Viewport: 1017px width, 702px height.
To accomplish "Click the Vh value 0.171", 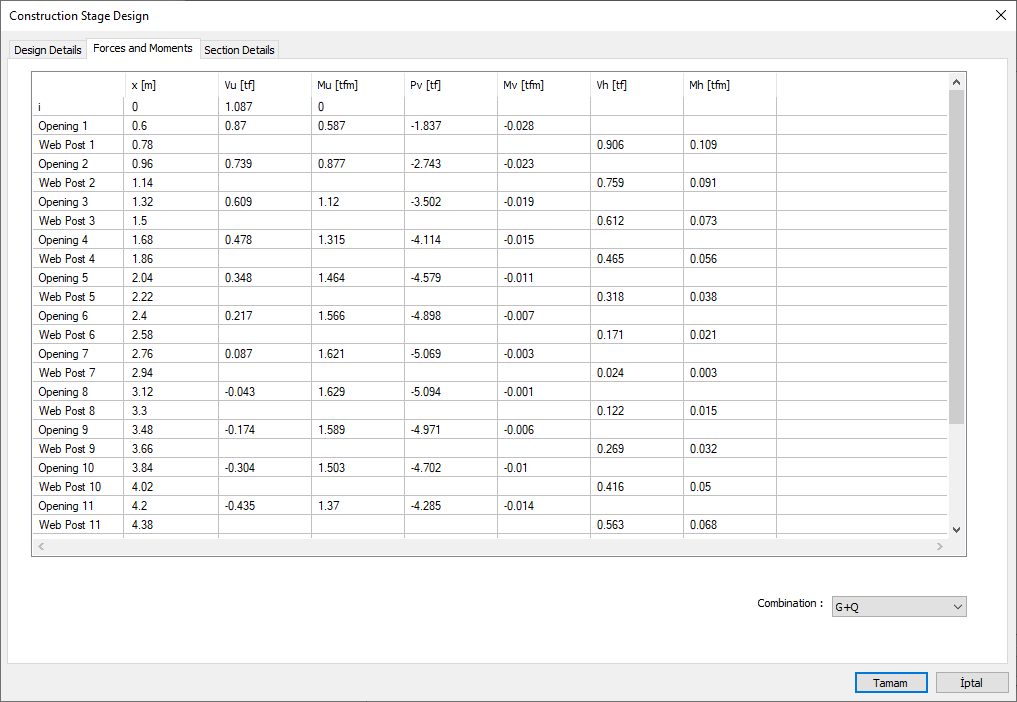I will [610, 335].
